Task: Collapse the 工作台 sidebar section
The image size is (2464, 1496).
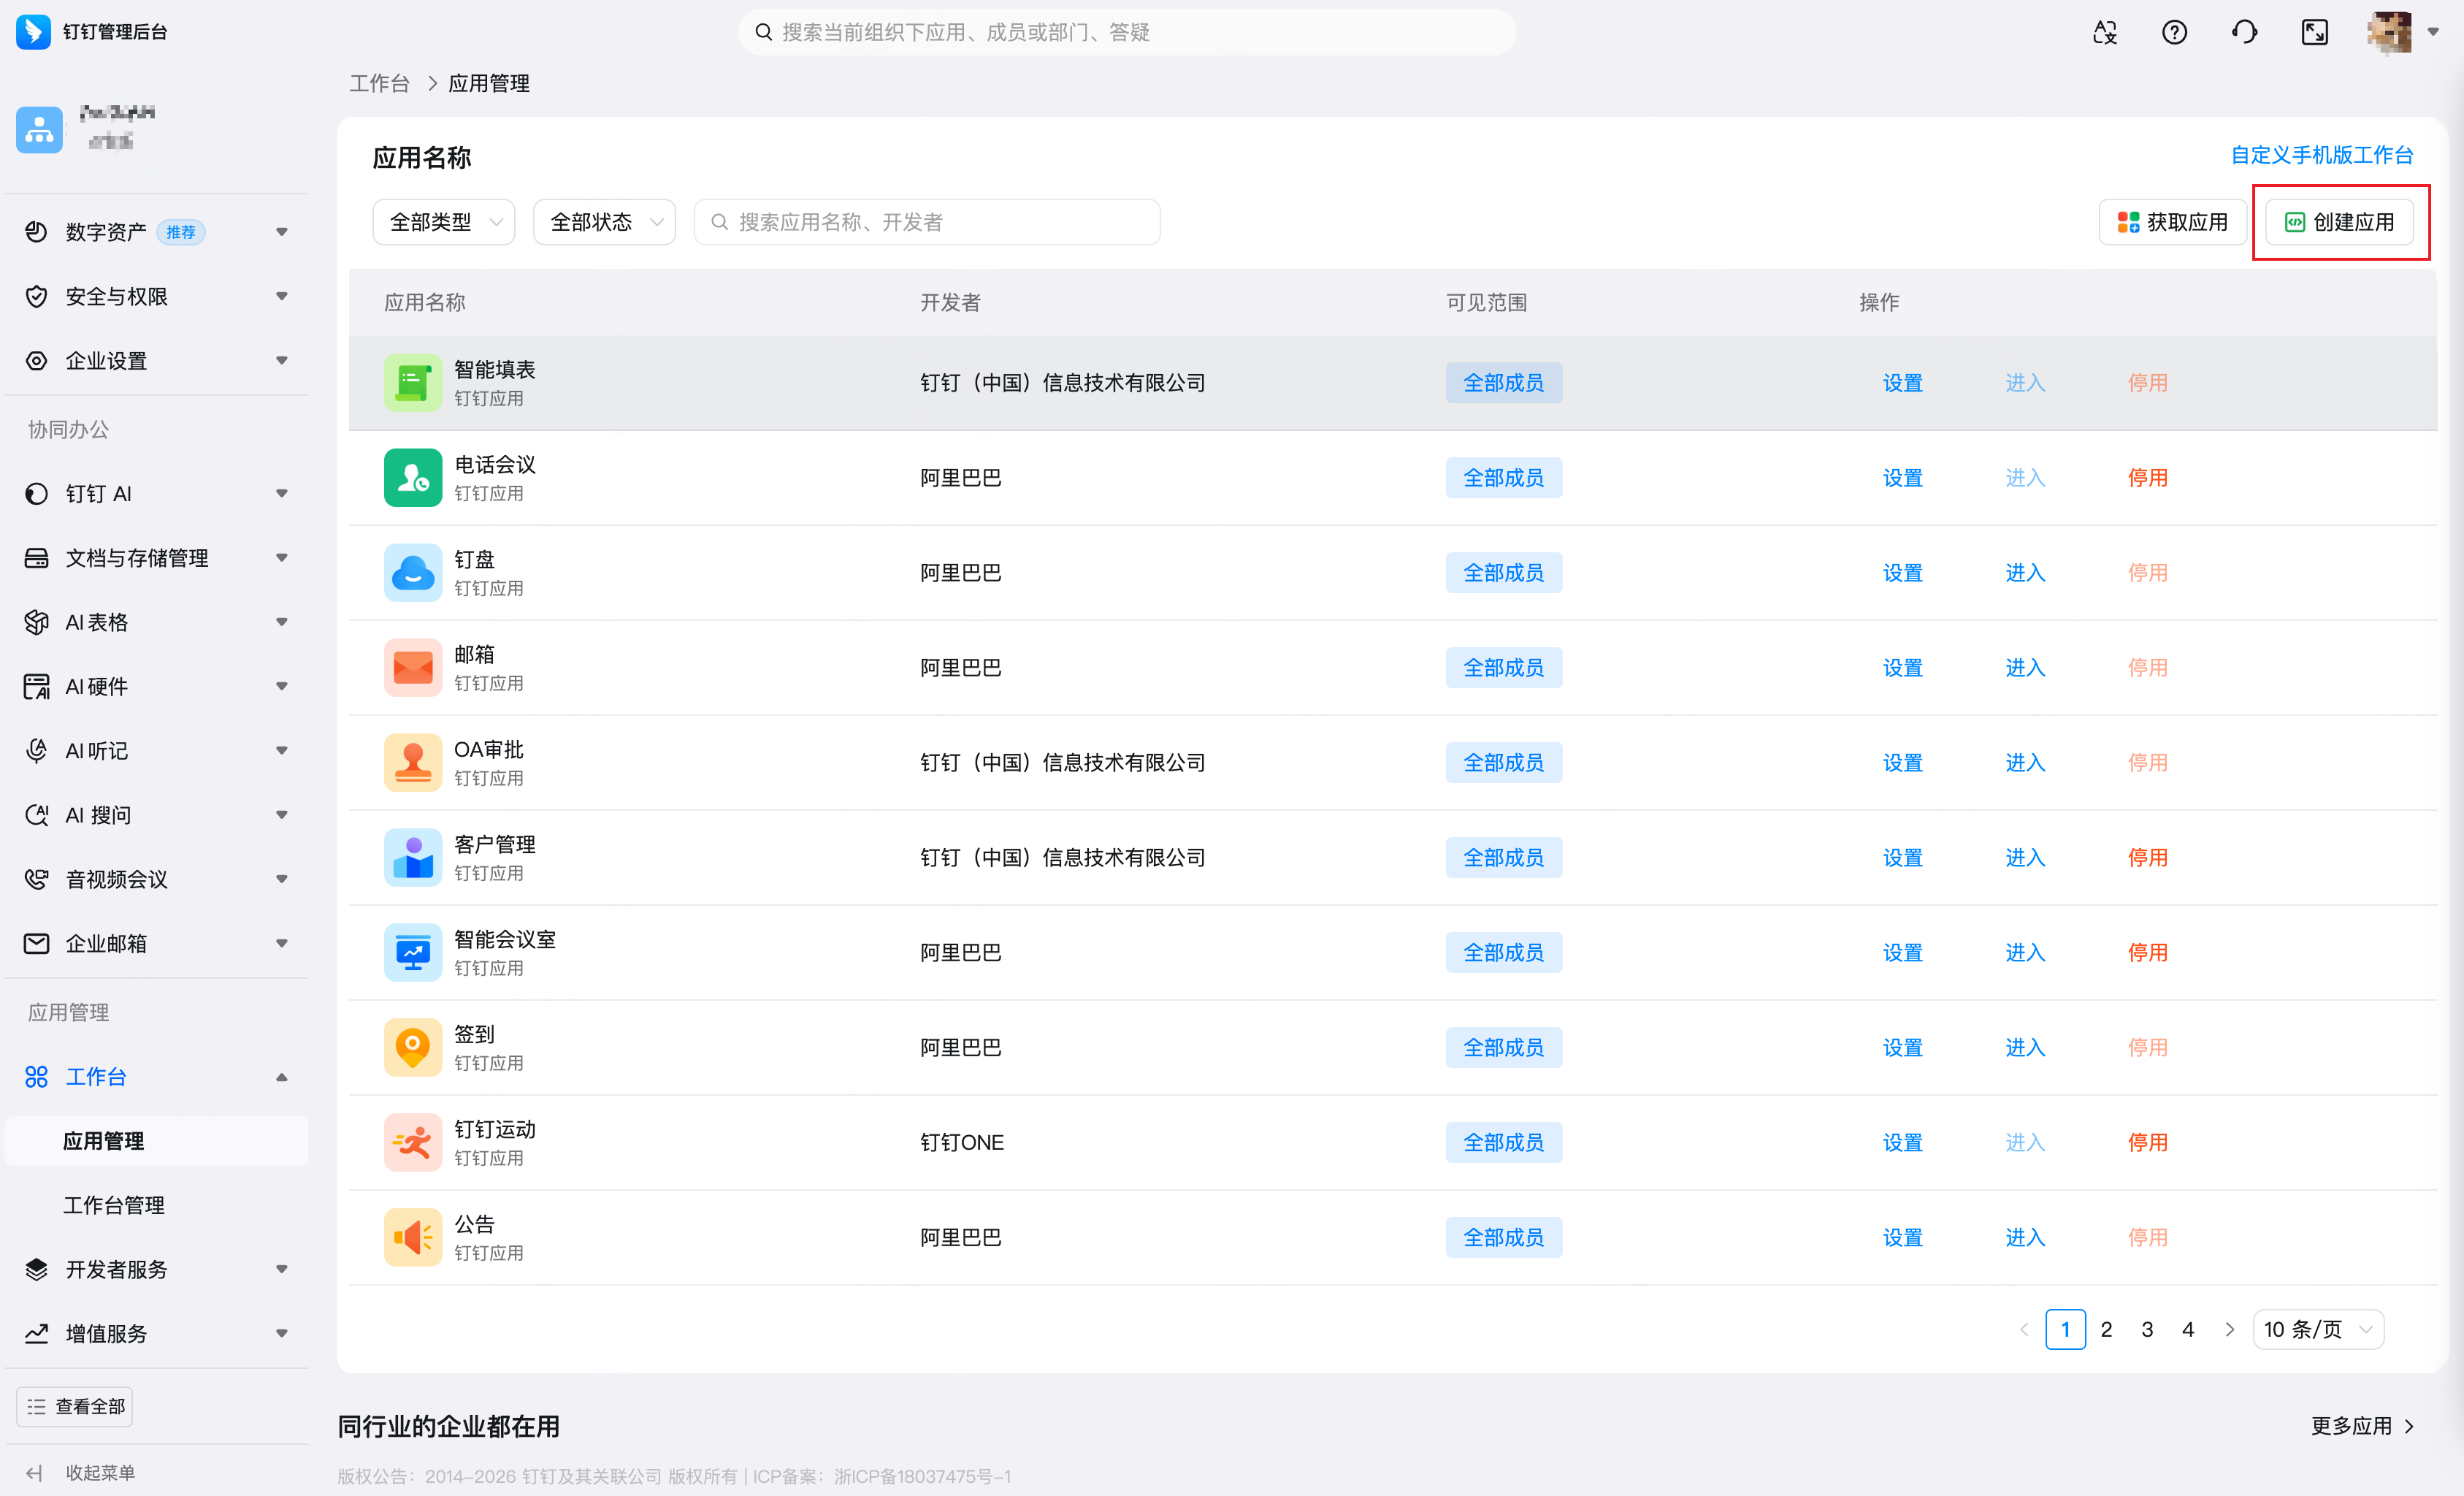Action: click(x=157, y=1077)
